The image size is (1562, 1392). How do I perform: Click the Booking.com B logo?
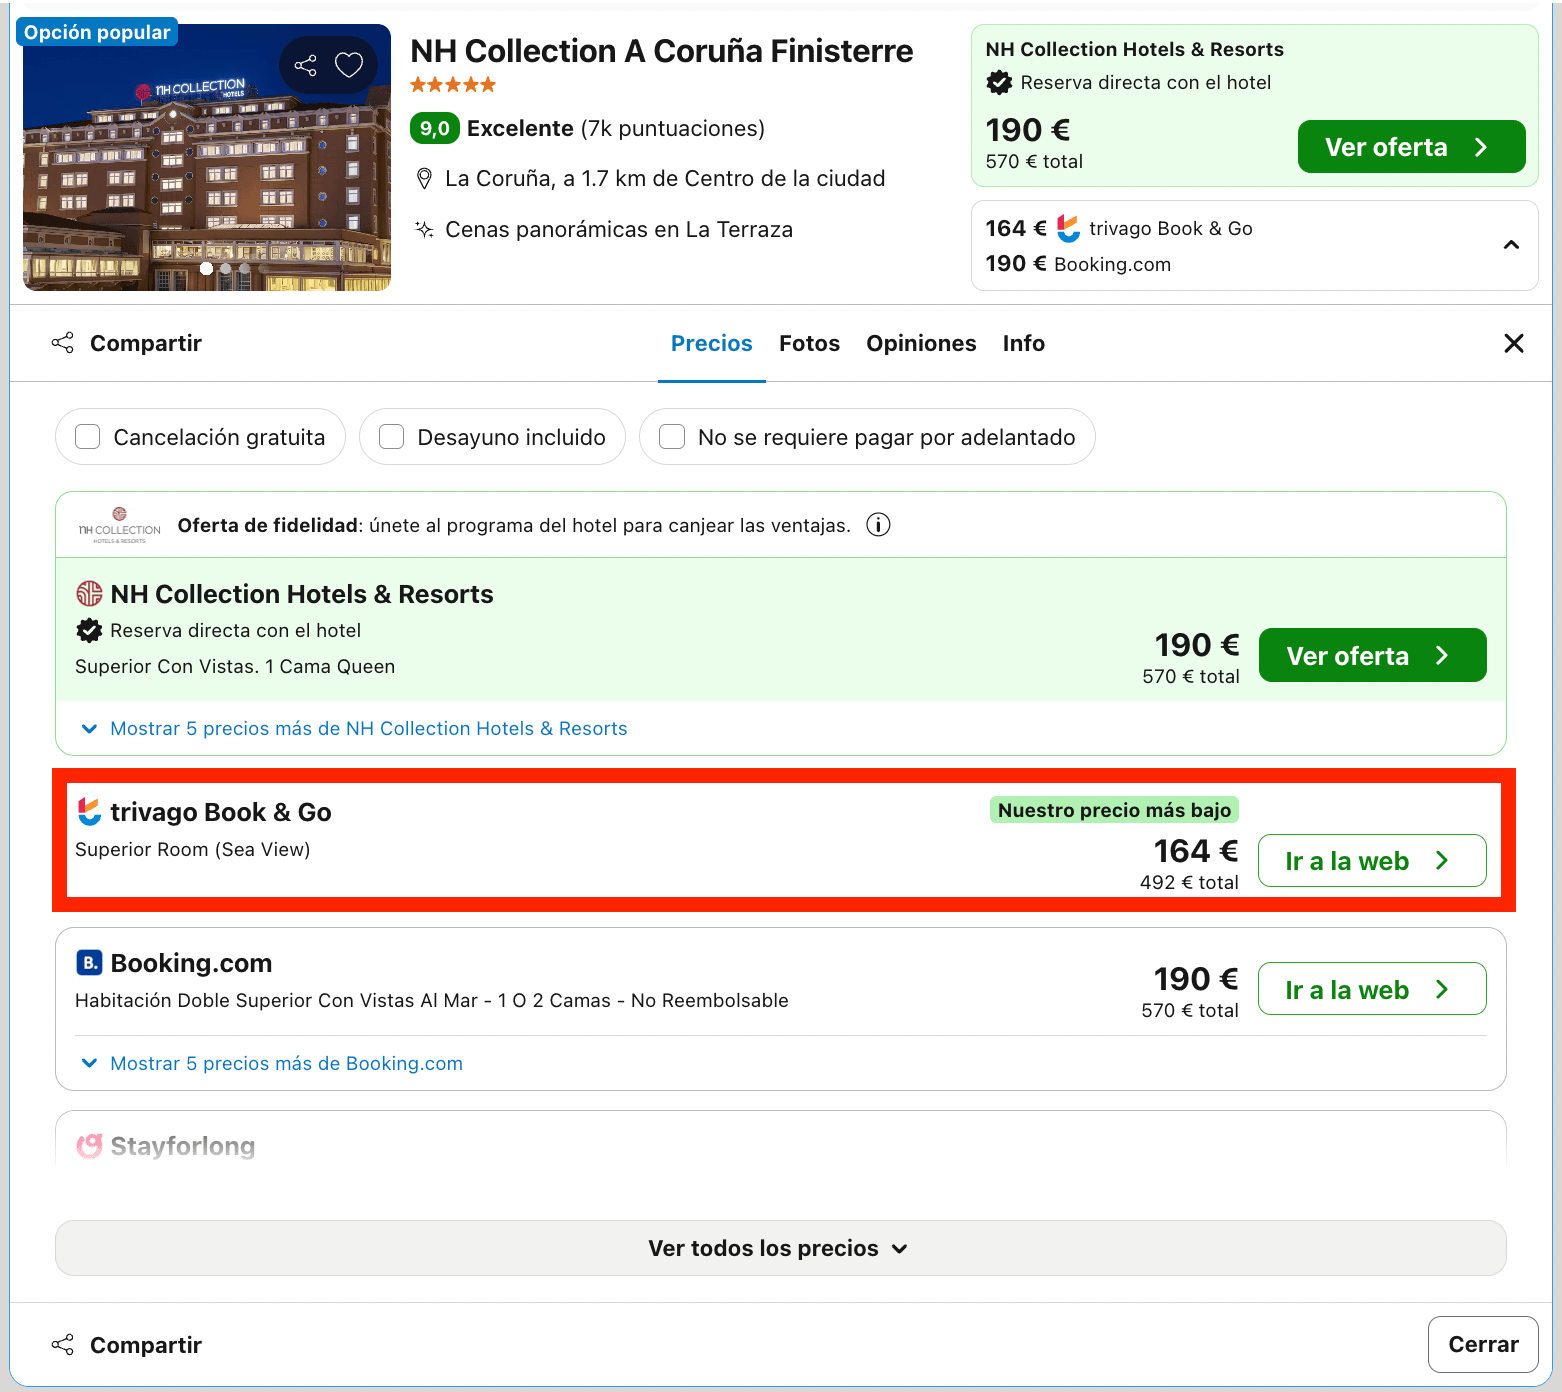click(x=89, y=963)
